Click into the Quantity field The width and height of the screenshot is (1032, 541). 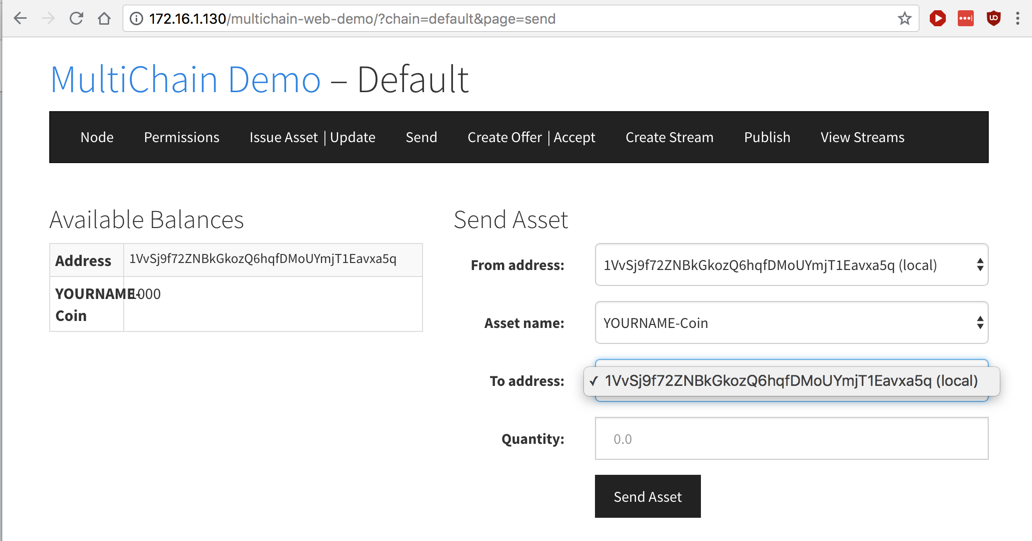pos(791,439)
